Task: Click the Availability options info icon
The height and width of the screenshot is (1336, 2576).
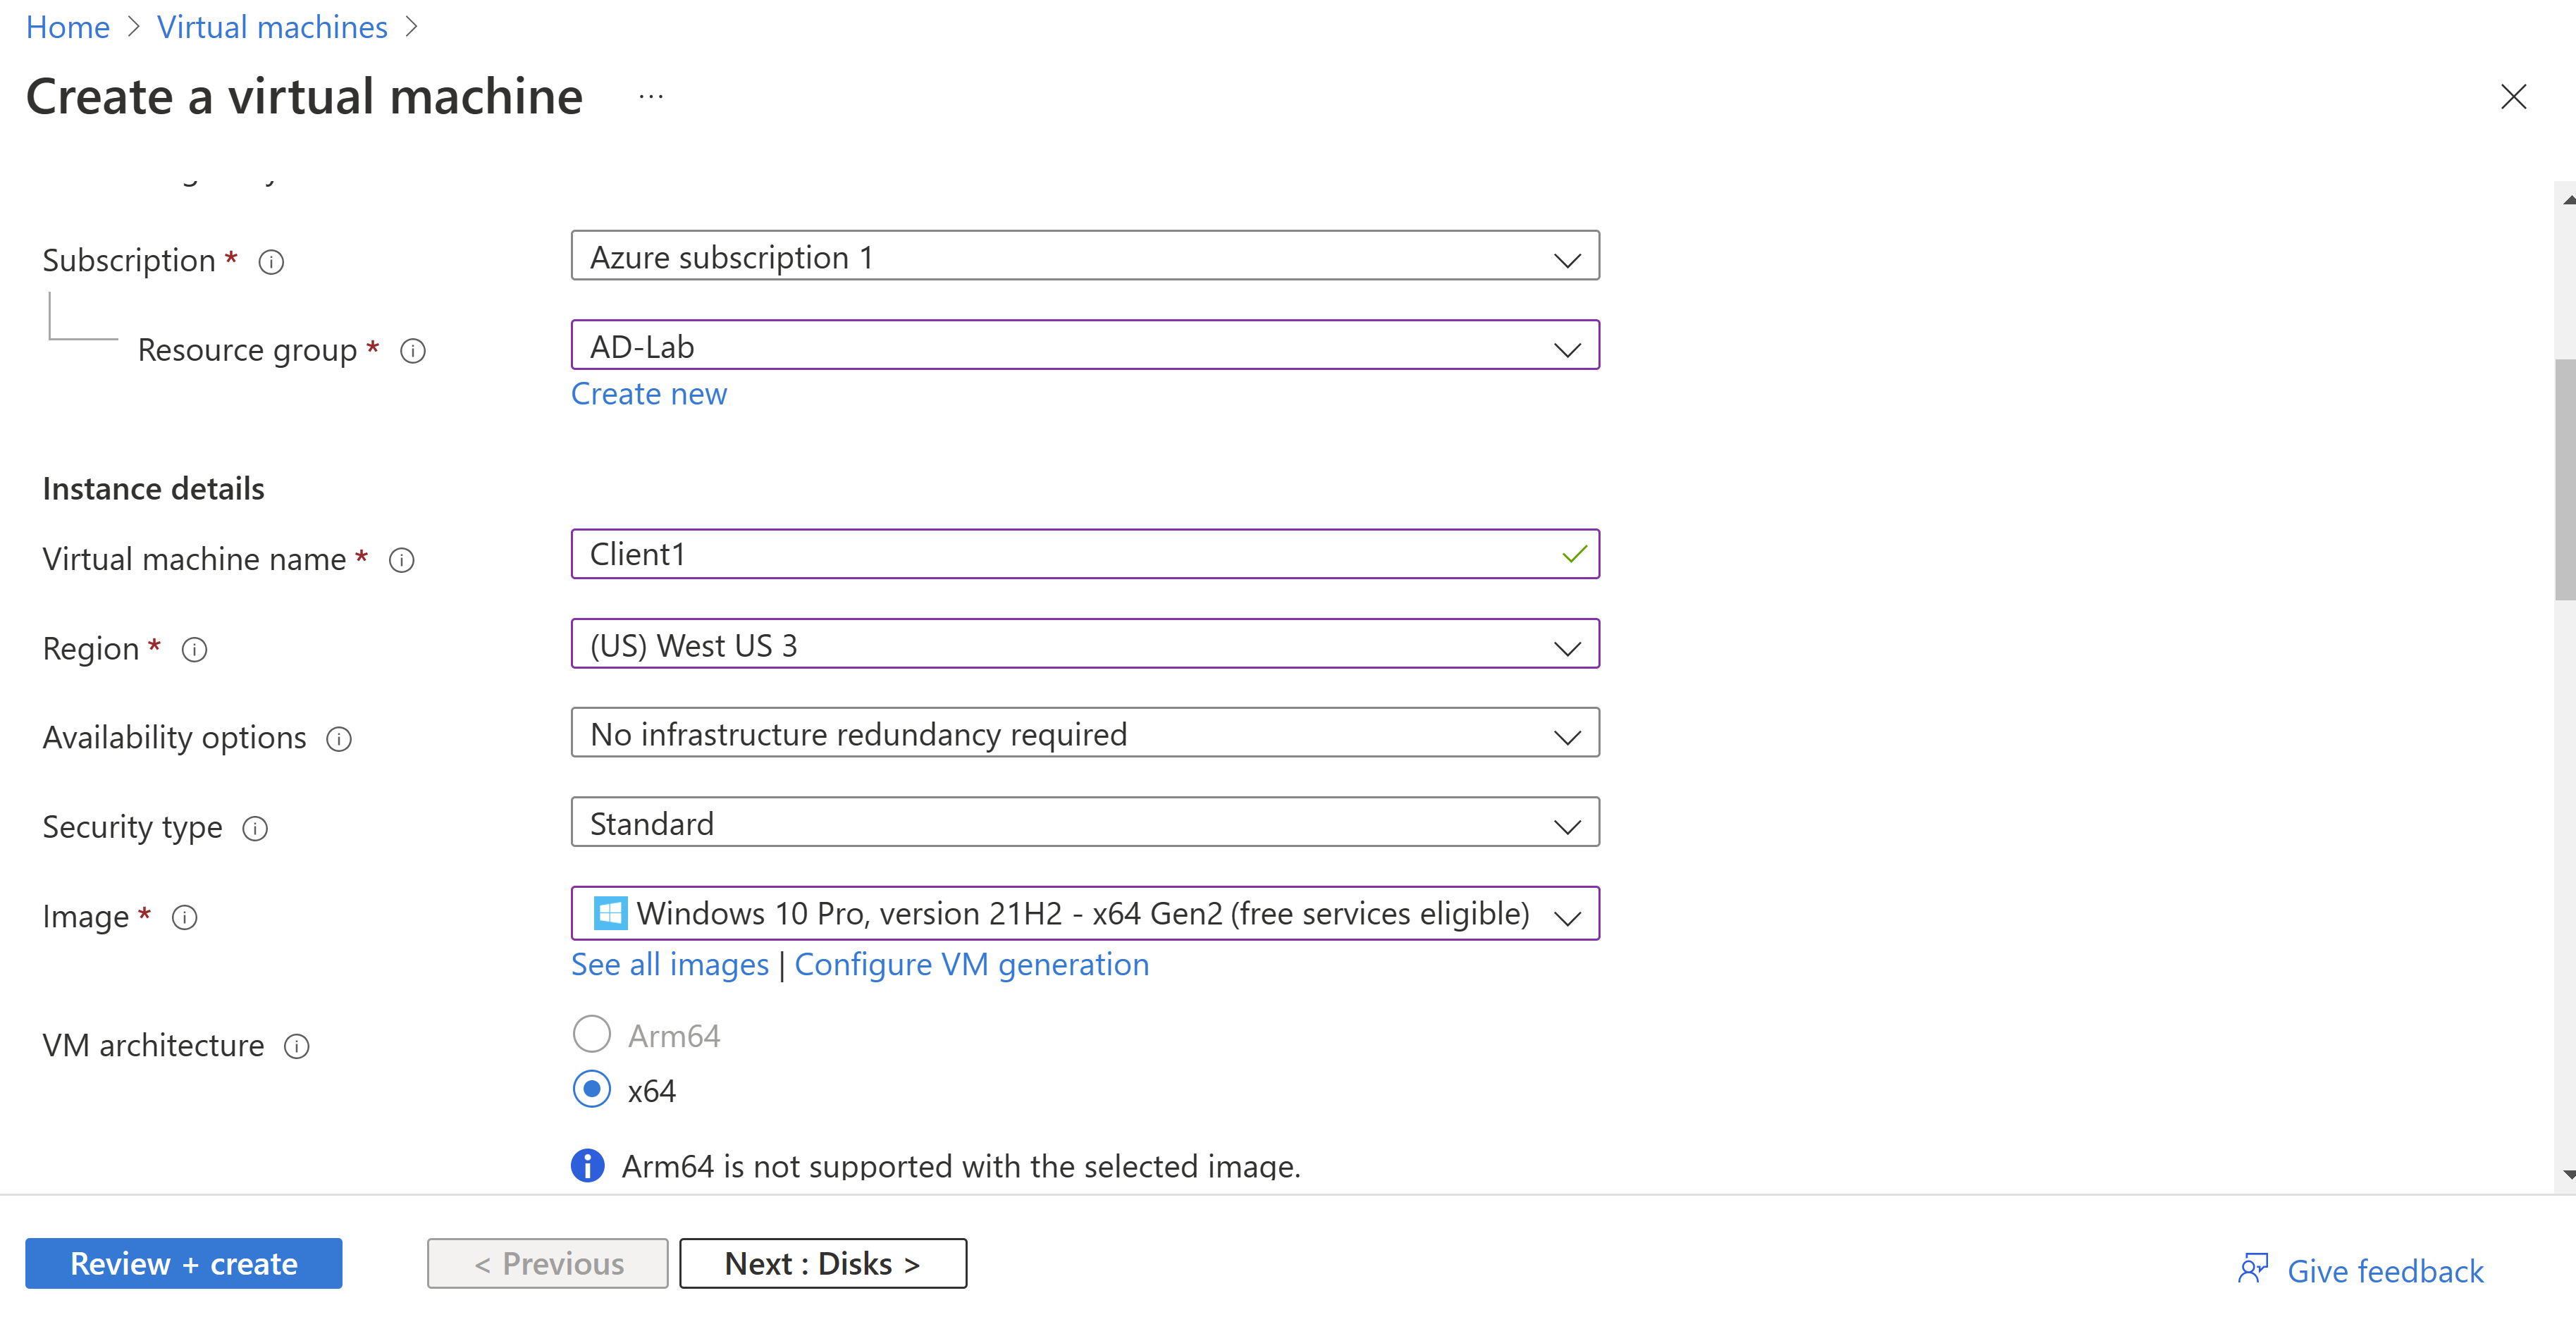Action: pyautogui.click(x=338, y=739)
